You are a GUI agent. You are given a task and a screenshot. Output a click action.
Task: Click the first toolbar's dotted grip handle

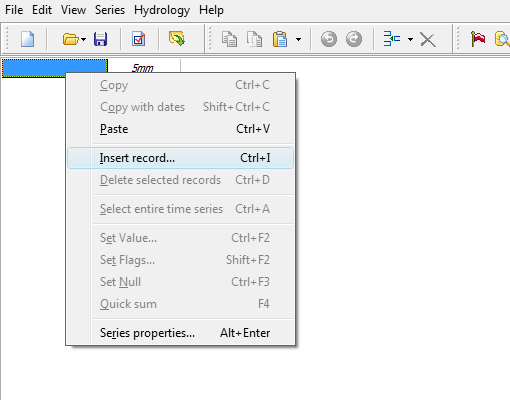tap(7, 39)
